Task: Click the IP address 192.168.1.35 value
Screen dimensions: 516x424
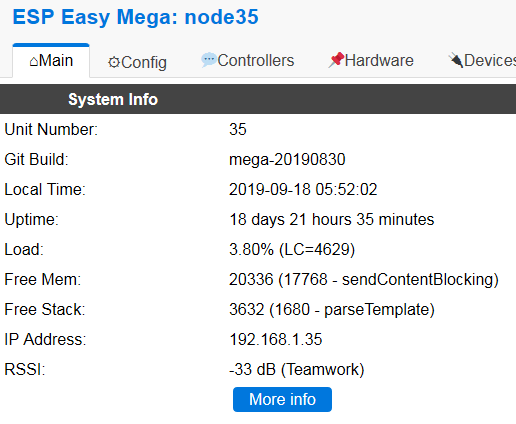Action: click(x=276, y=339)
